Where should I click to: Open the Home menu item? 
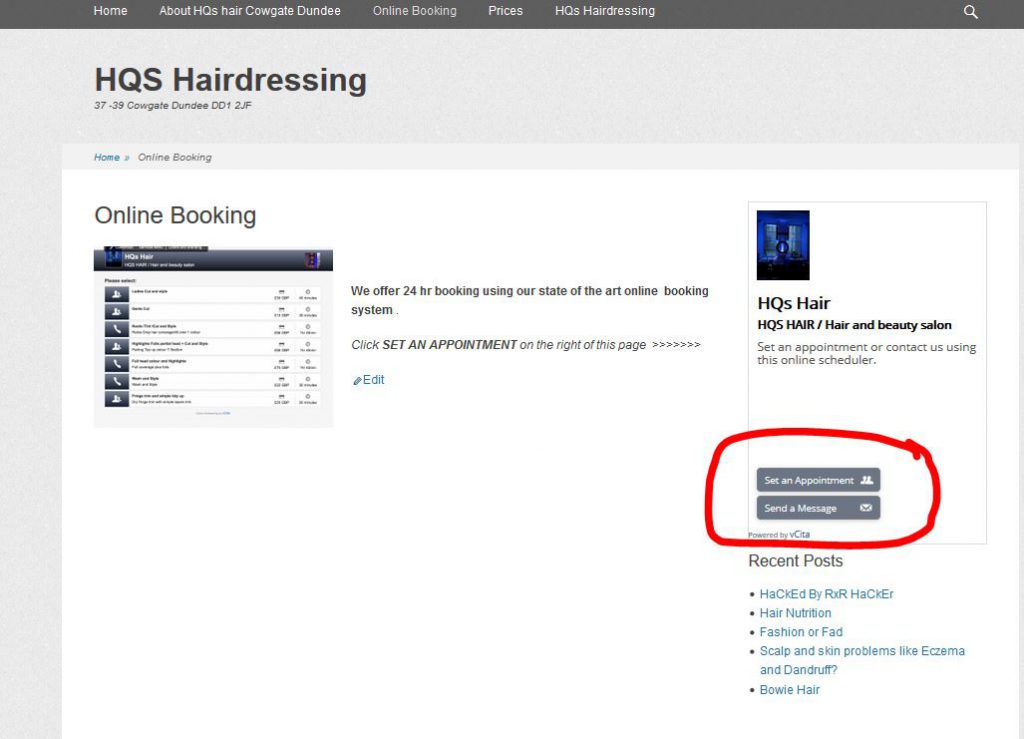[x=110, y=11]
